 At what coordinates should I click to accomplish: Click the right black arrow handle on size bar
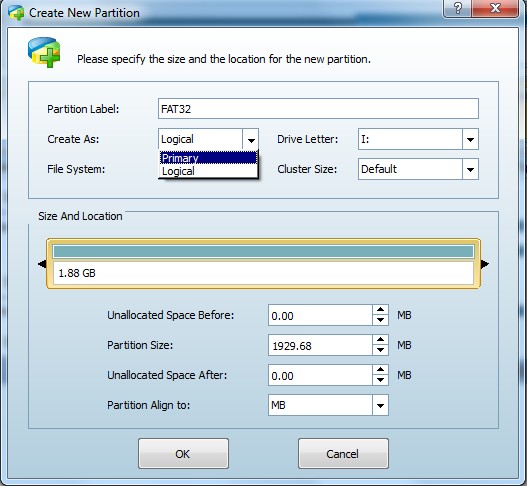485,264
